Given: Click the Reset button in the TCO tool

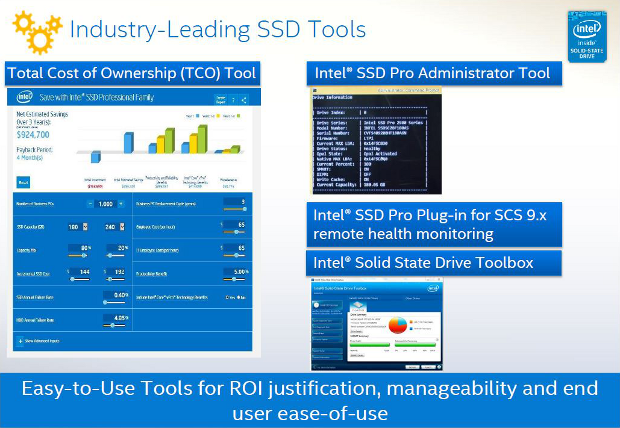Looking at the screenshot, I should click(23, 182).
